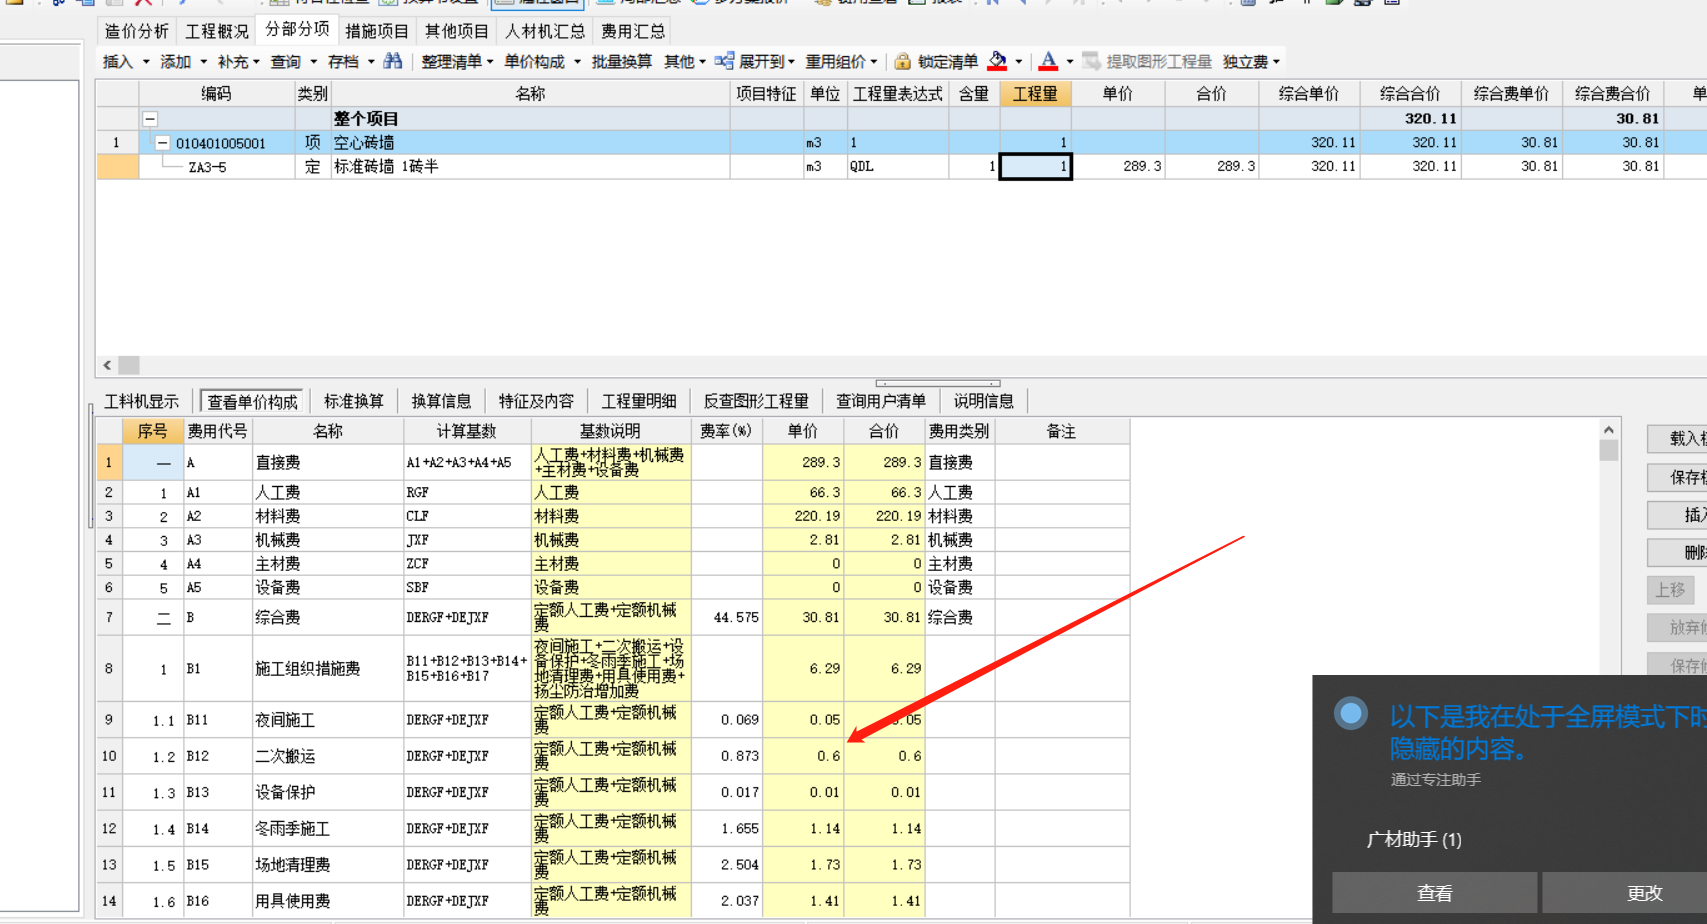1707x924 pixels.
Task: Click the 标准砖墙 1砖半 name cell
Action: tap(531, 167)
